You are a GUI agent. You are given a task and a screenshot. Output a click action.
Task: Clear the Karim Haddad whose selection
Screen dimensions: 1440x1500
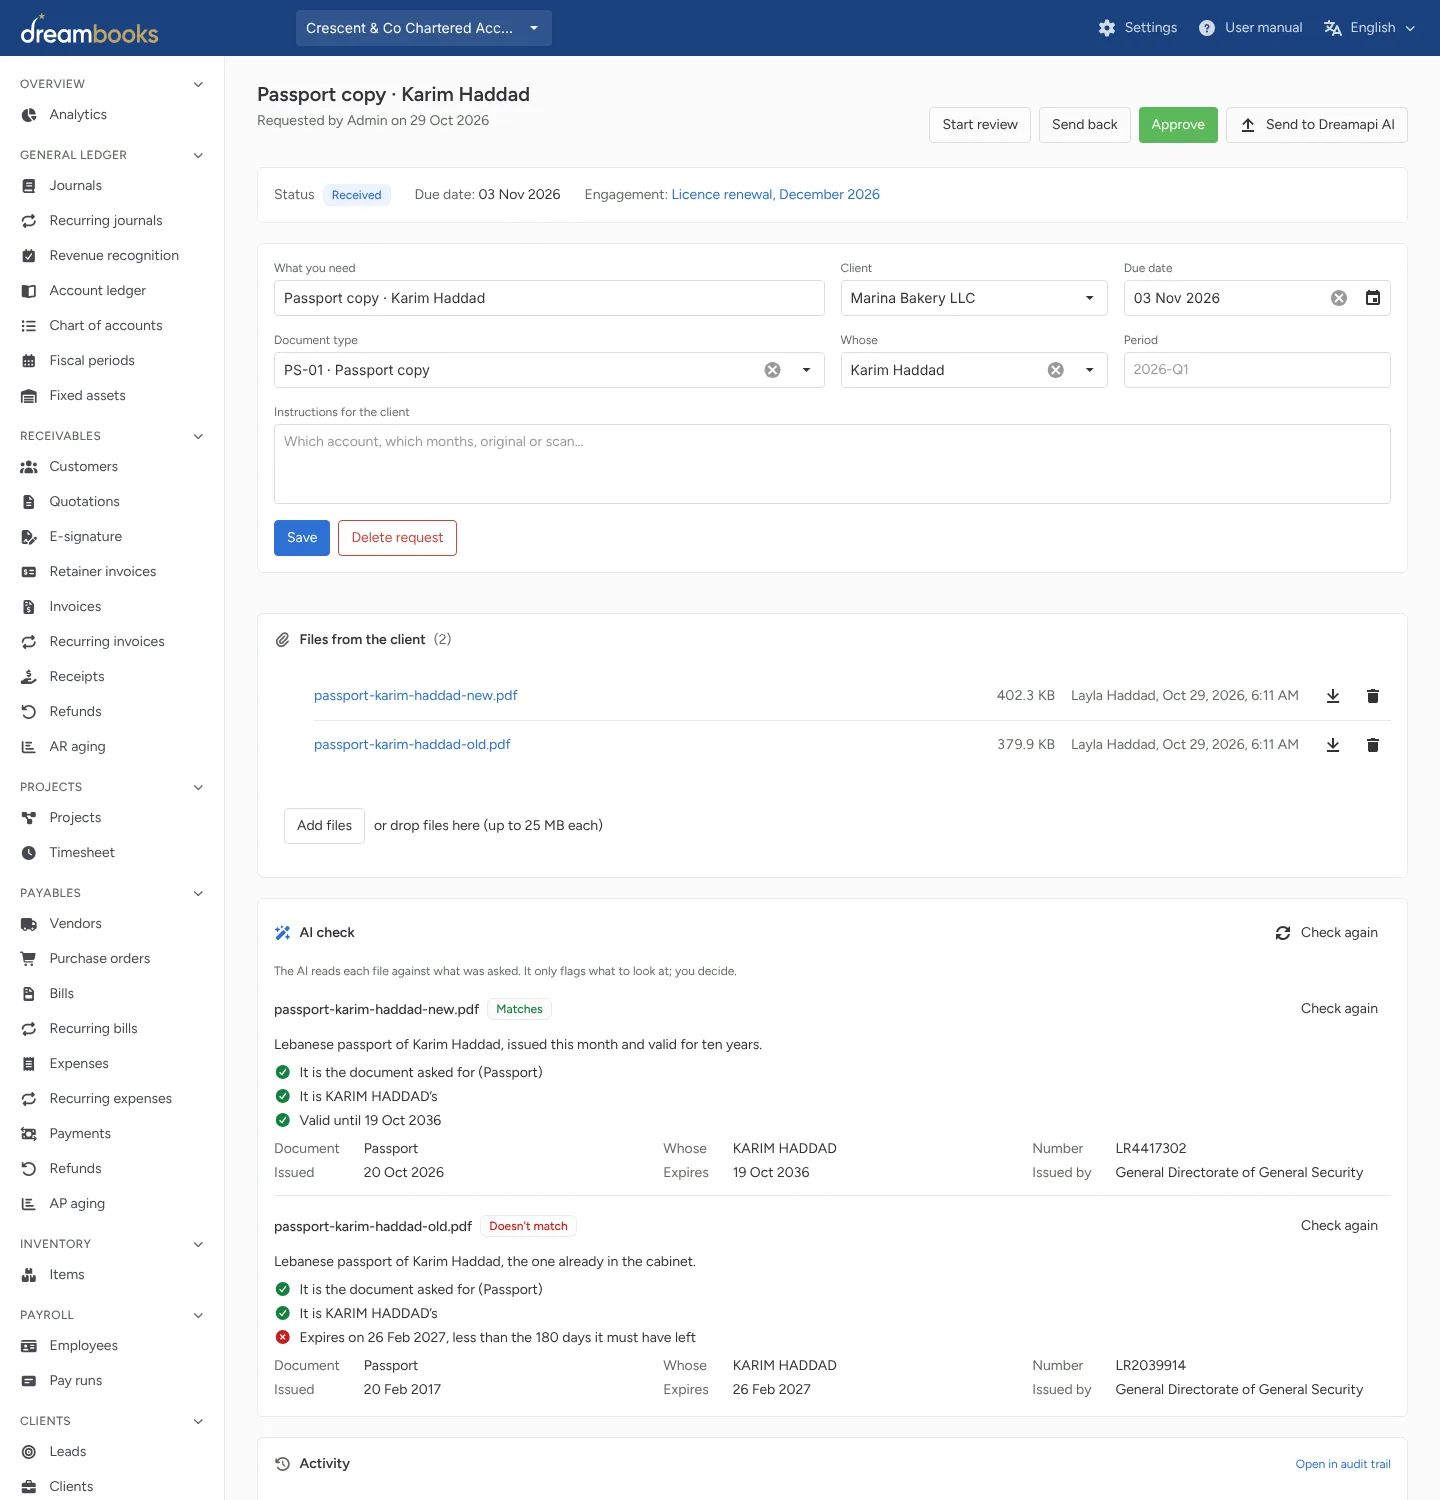coord(1056,370)
